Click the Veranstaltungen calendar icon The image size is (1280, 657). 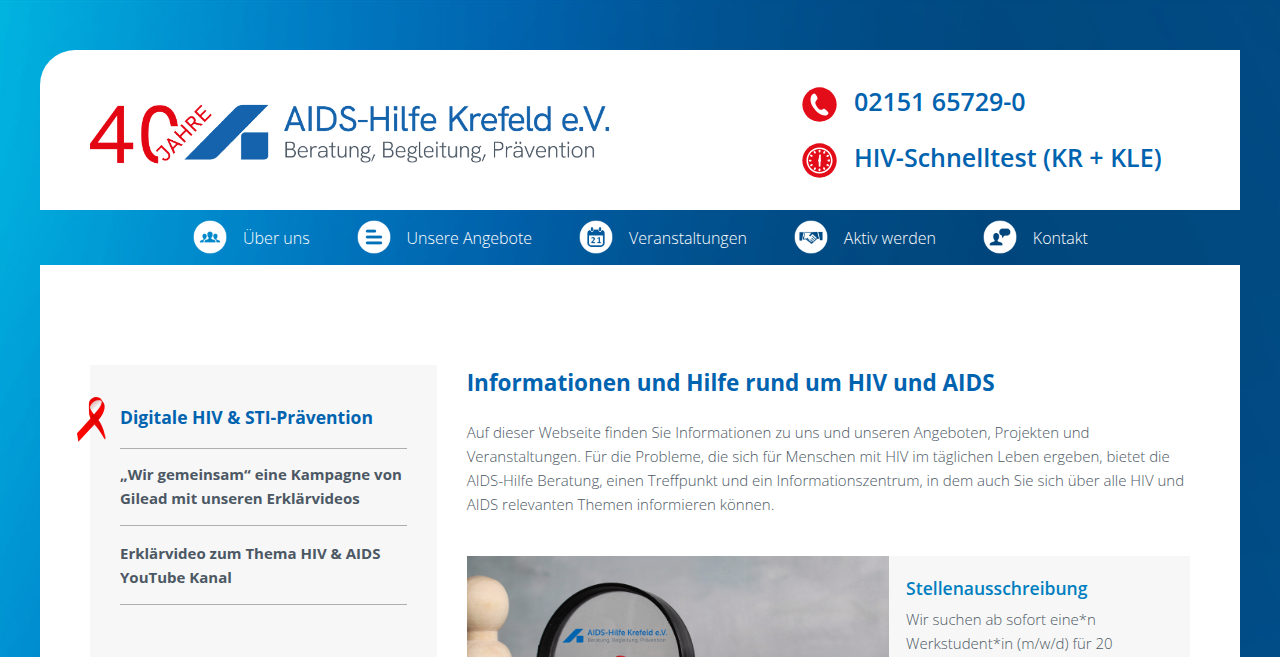(x=596, y=237)
